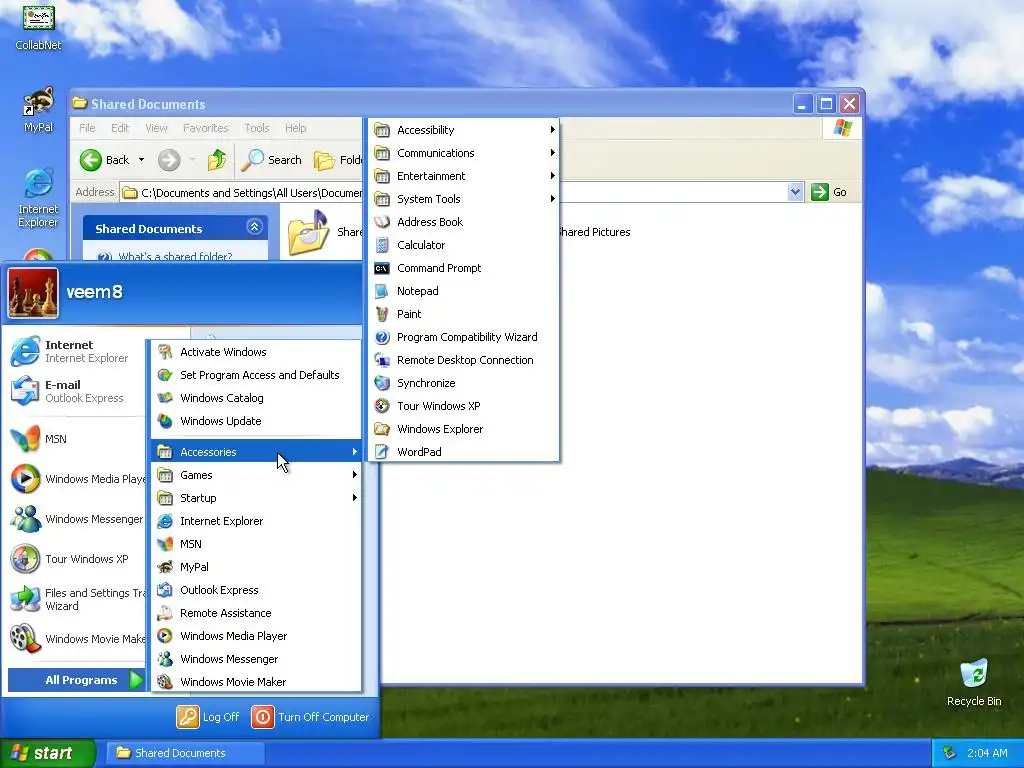Viewport: 1024px width, 768px height.
Task: Launch Tour Windows XP from Accessories
Action: 464,406
